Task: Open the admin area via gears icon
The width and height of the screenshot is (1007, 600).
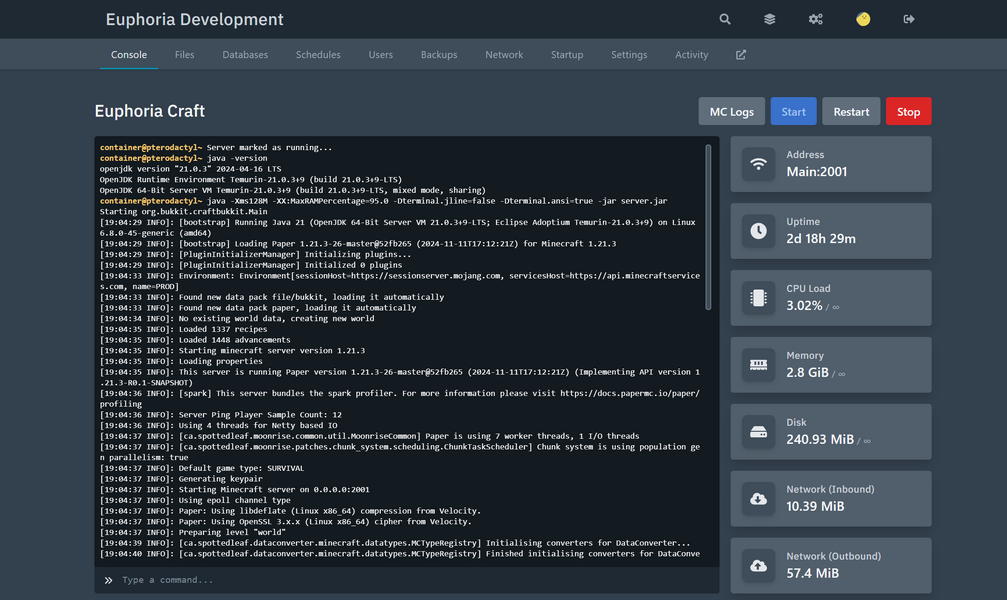Action: point(815,19)
